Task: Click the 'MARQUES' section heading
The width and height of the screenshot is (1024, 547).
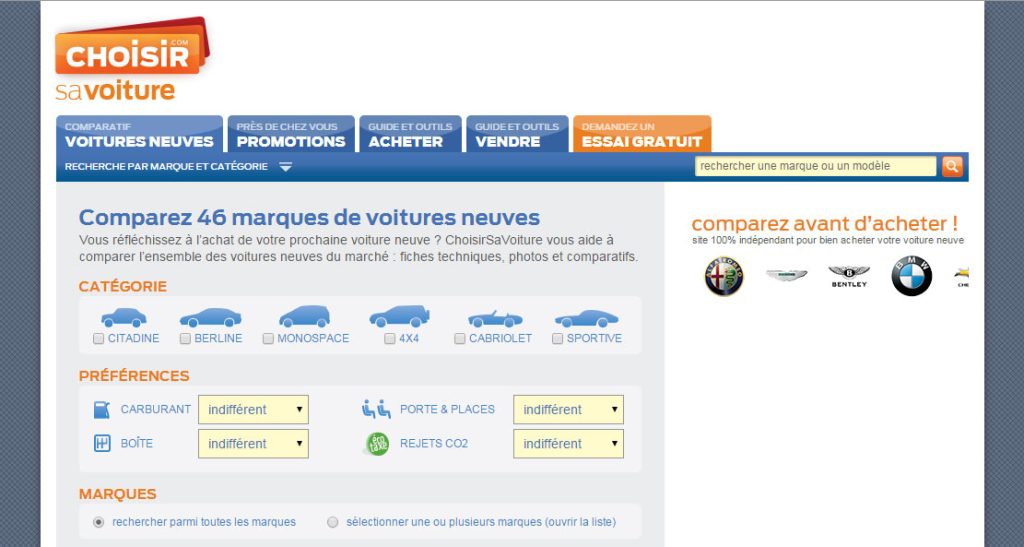Action: click(118, 494)
